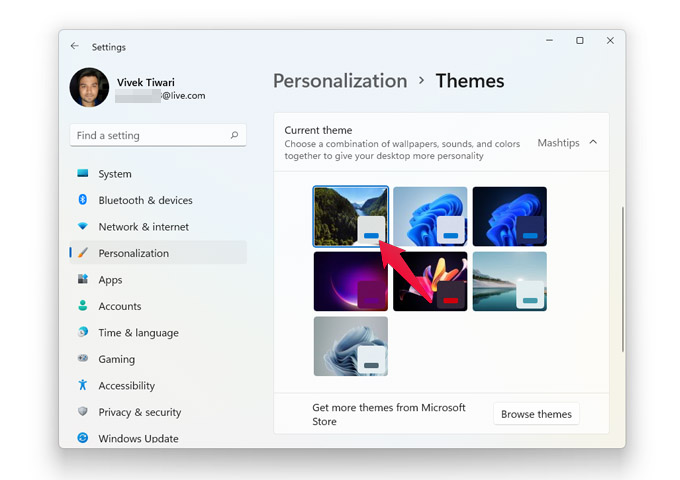Click the Mashtips current theme name

click(558, 143)
